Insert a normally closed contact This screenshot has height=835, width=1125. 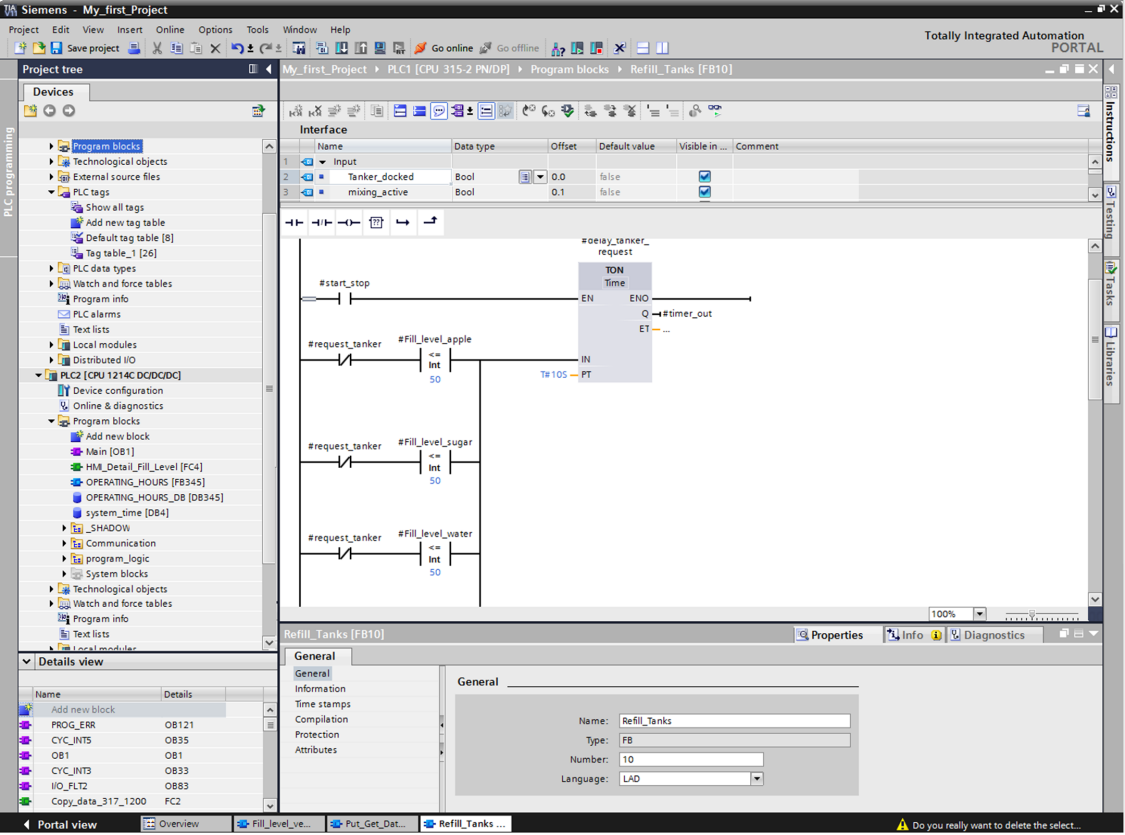[x=321, y=223]
